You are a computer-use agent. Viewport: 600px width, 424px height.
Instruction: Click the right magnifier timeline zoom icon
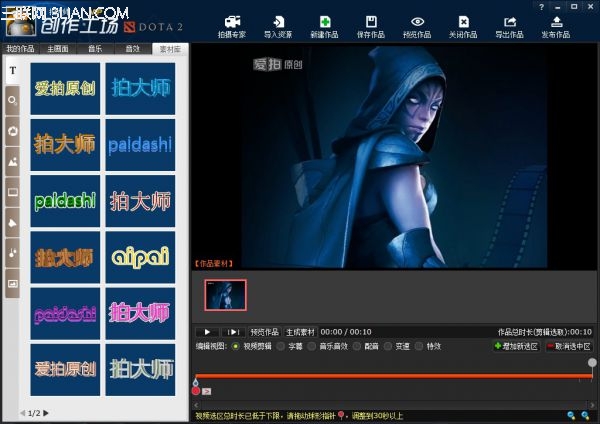tap(585, 415)
